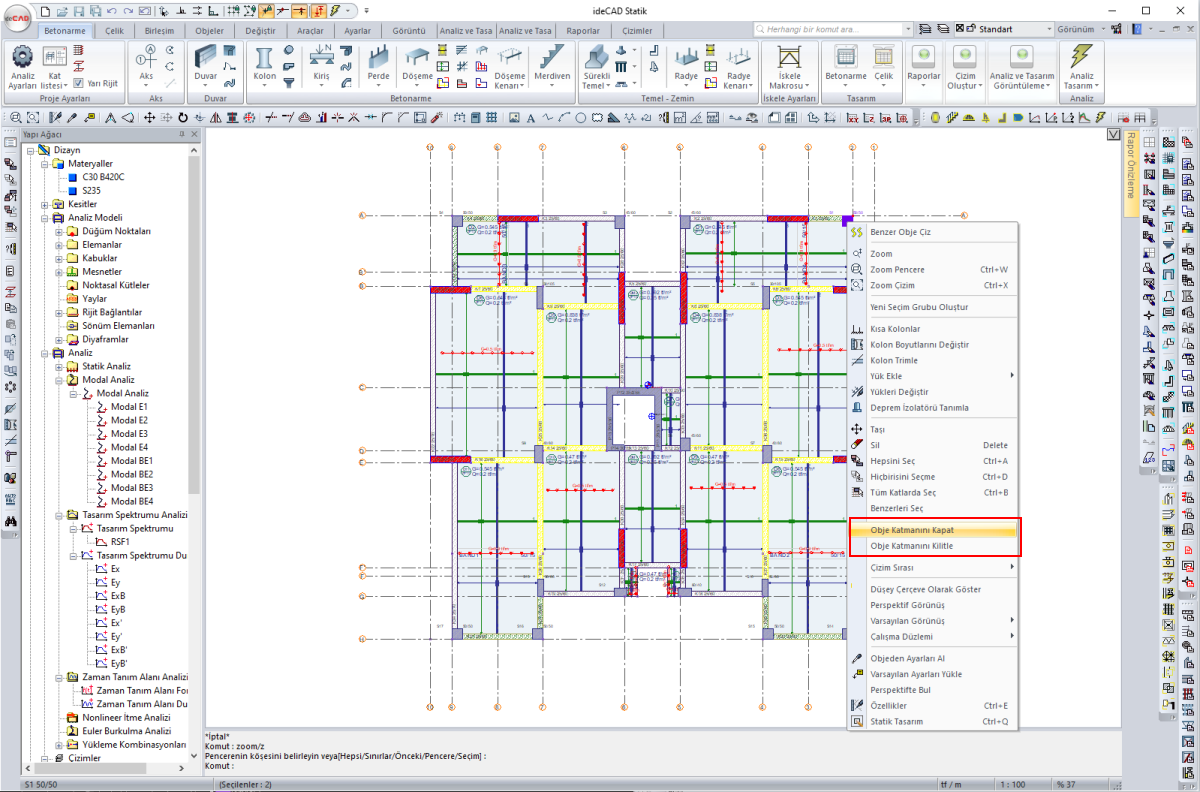This screenshot has width=1200, height=792.
Task: Toggle the Yarı Rijit checkbox
Action: pos(79,83)
